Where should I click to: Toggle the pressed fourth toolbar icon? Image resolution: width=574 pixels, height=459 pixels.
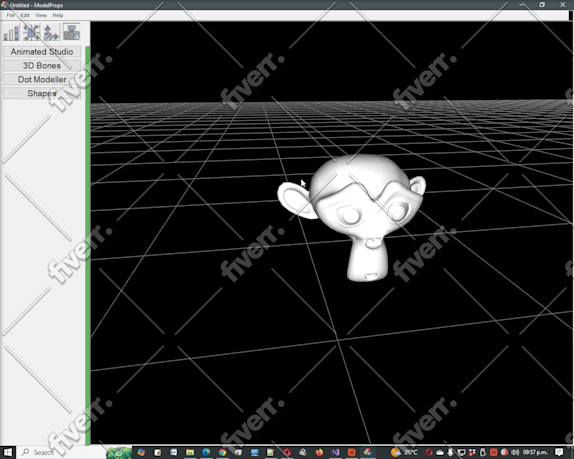(71, 32)
